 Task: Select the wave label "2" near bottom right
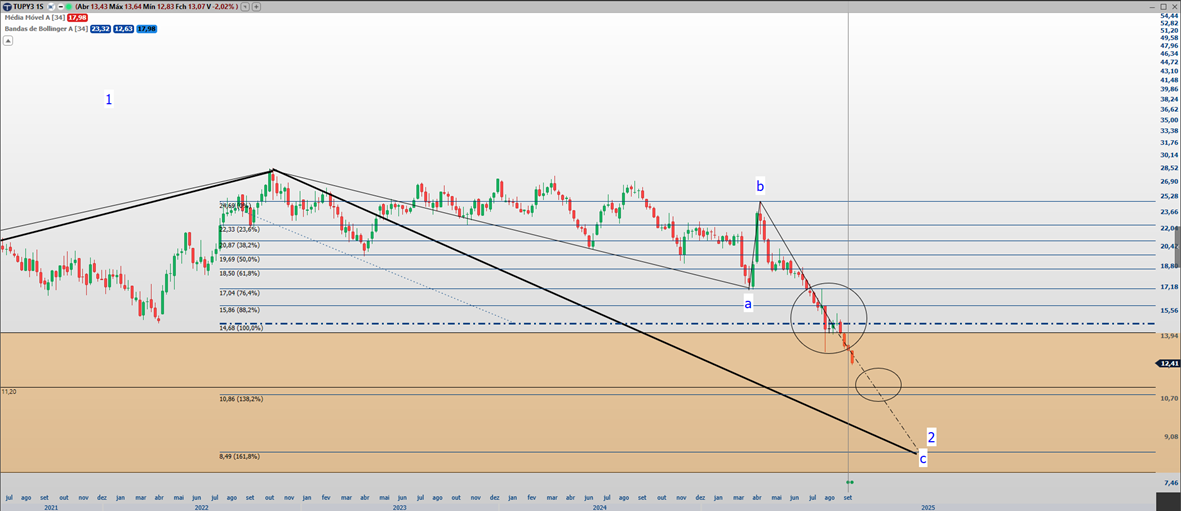(x=931, y=437)
